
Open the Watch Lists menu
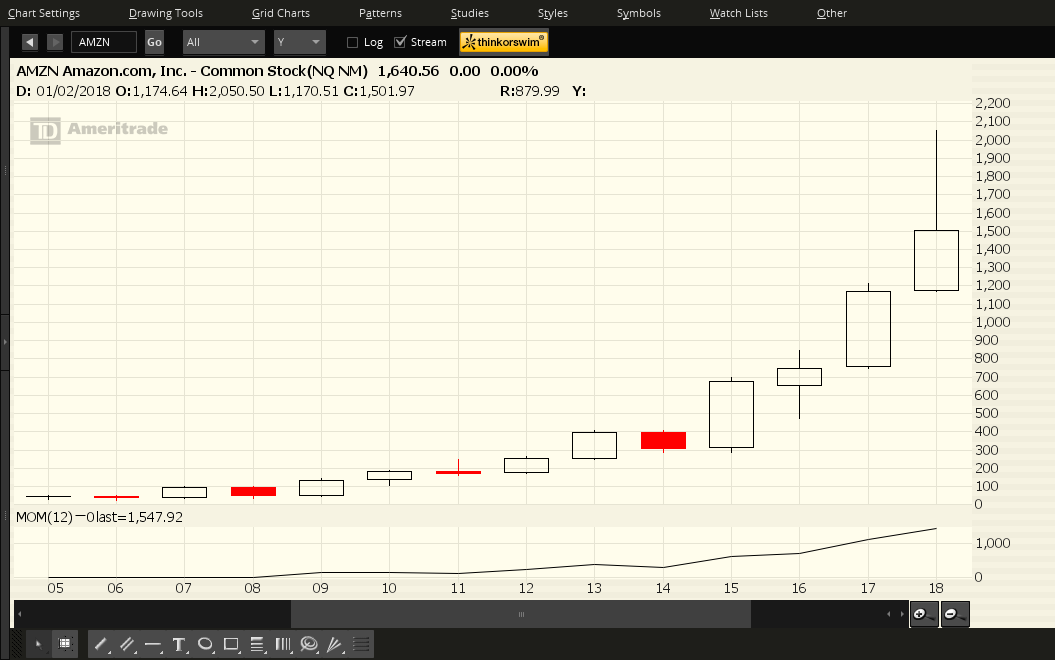tap(738, 13)
